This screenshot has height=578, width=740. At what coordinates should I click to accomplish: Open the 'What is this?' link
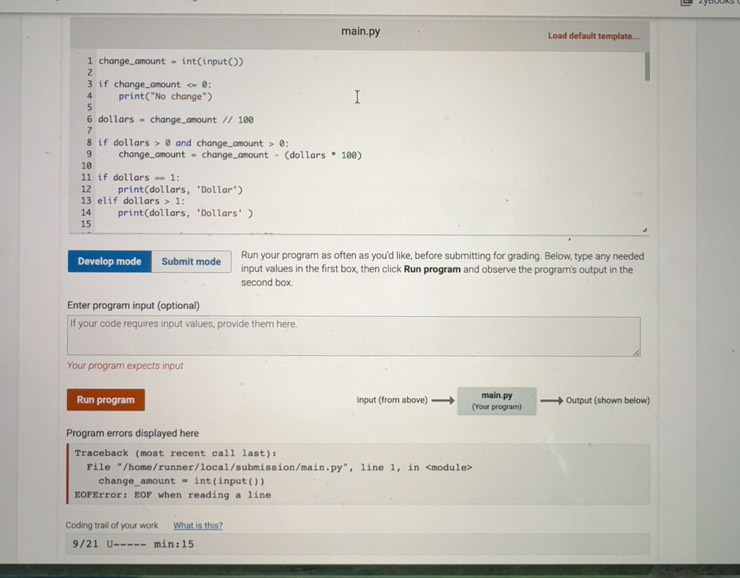[x=198, y=526]
